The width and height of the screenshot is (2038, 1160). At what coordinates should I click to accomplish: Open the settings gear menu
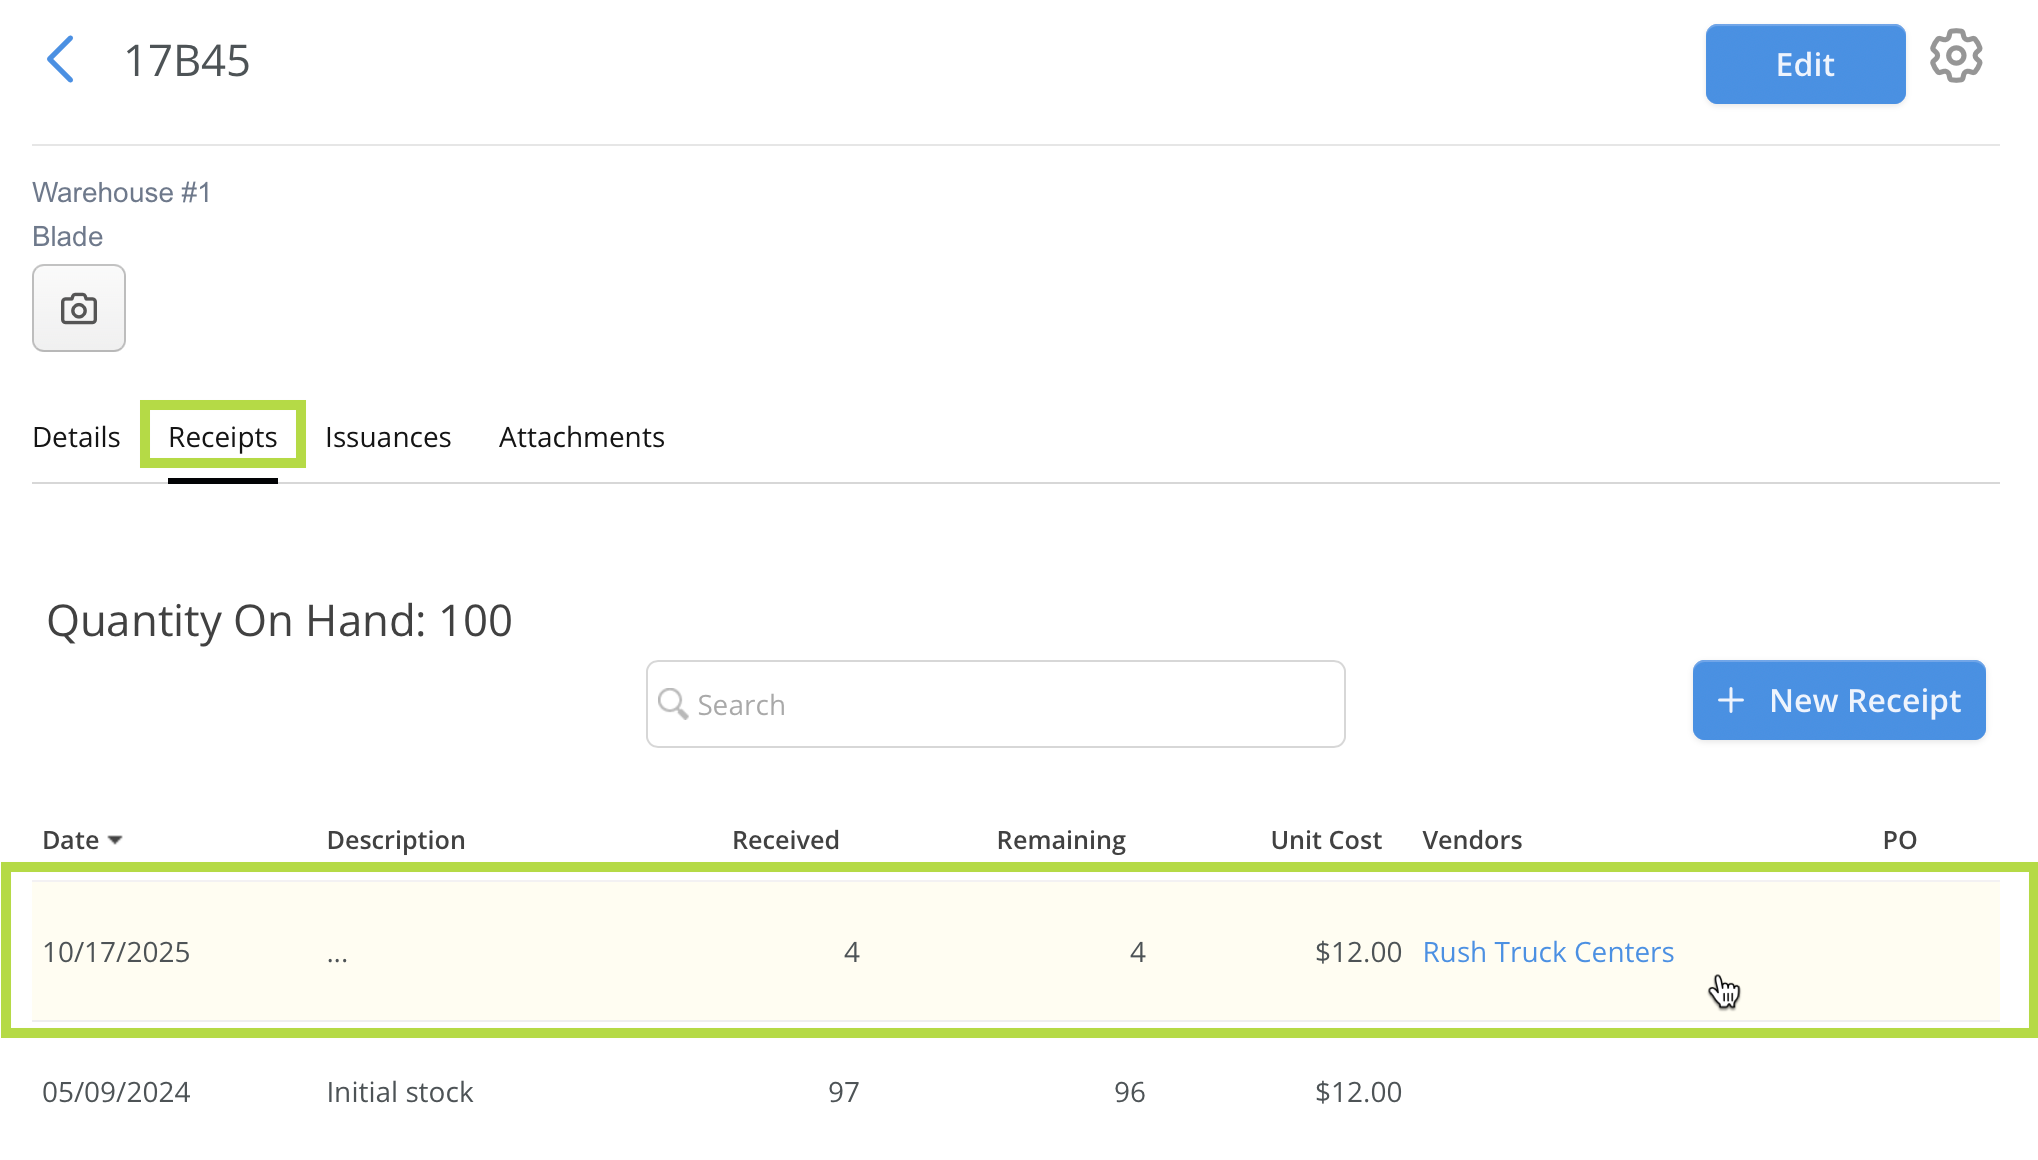[1955, 57]
